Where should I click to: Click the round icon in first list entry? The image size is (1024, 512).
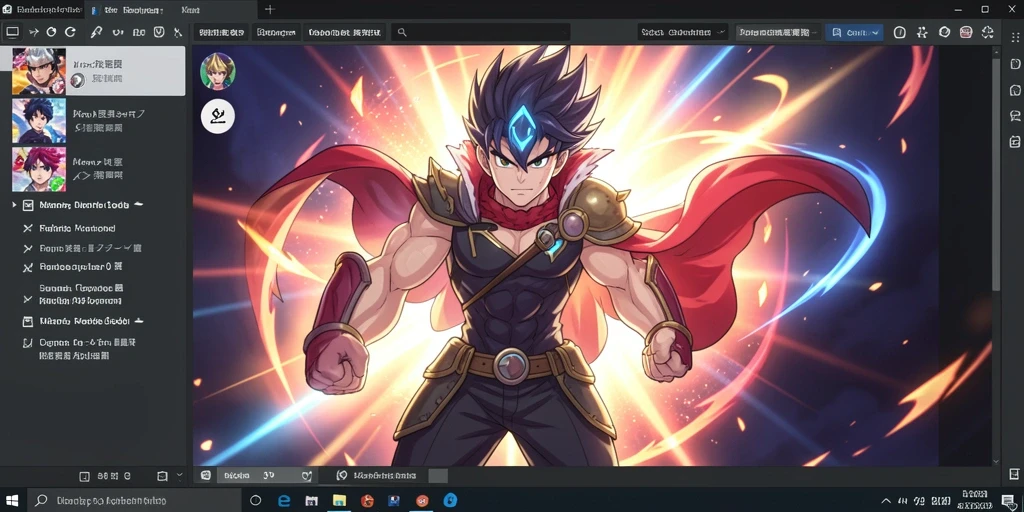pyautogui.click(x=77, y=80)
